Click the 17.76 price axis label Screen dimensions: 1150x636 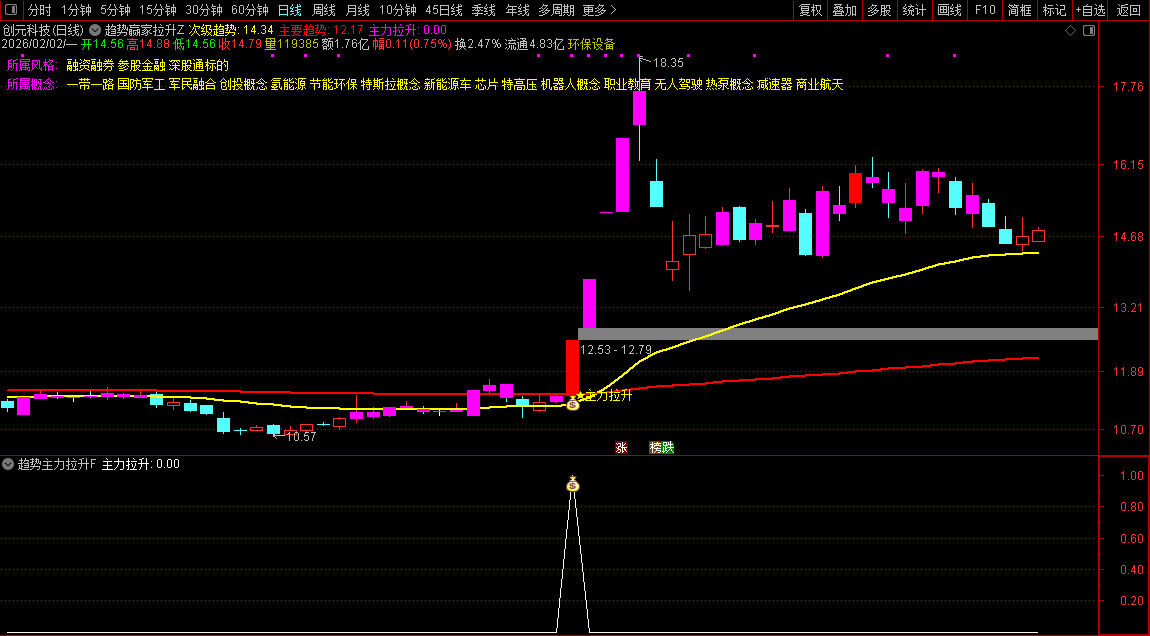[1128, 87]
